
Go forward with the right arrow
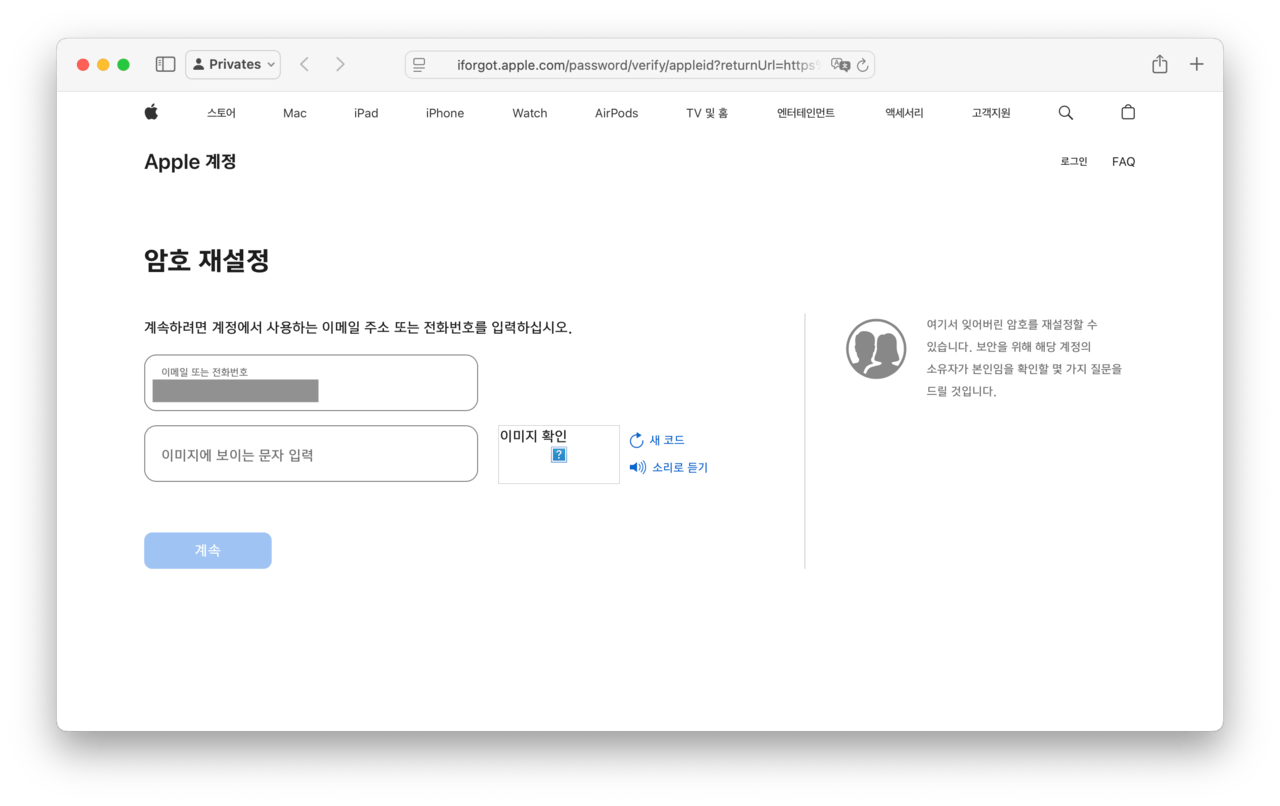point(340,64)
